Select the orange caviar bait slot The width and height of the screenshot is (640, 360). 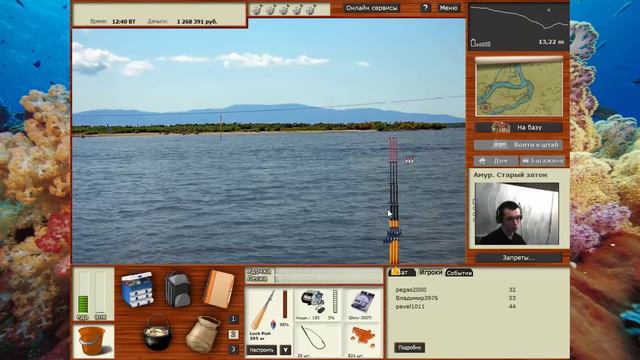pos(362,340)
